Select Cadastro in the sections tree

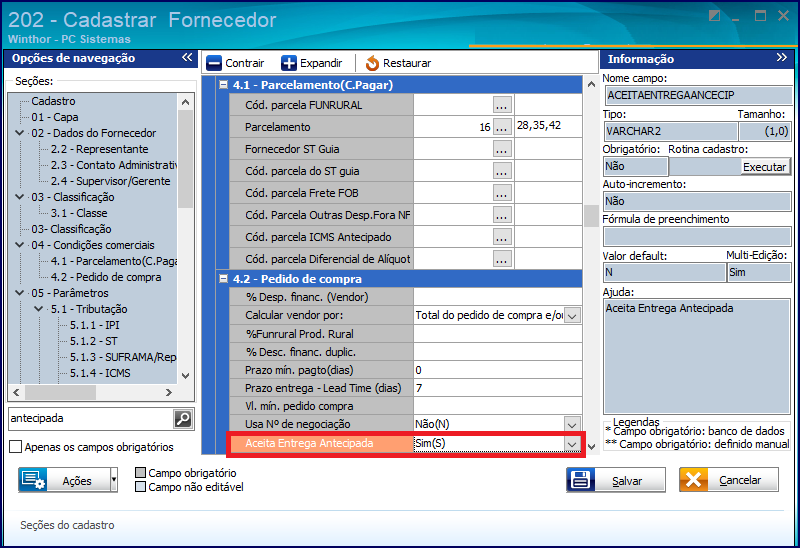click(x=54, y=101)
